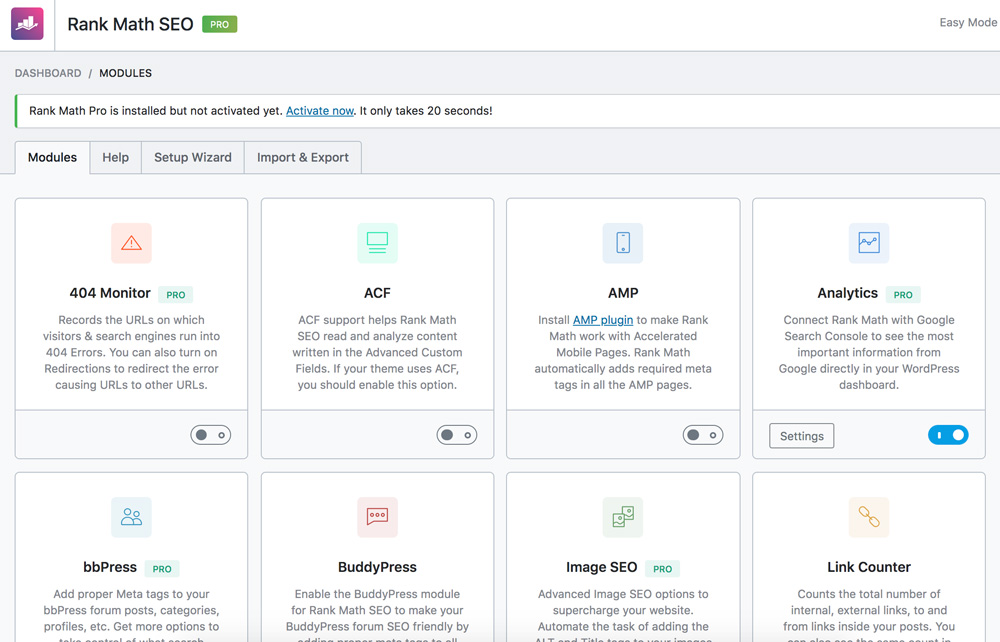Click the 'Image SEO' module title
The image size is (1000, 642).
601,567
